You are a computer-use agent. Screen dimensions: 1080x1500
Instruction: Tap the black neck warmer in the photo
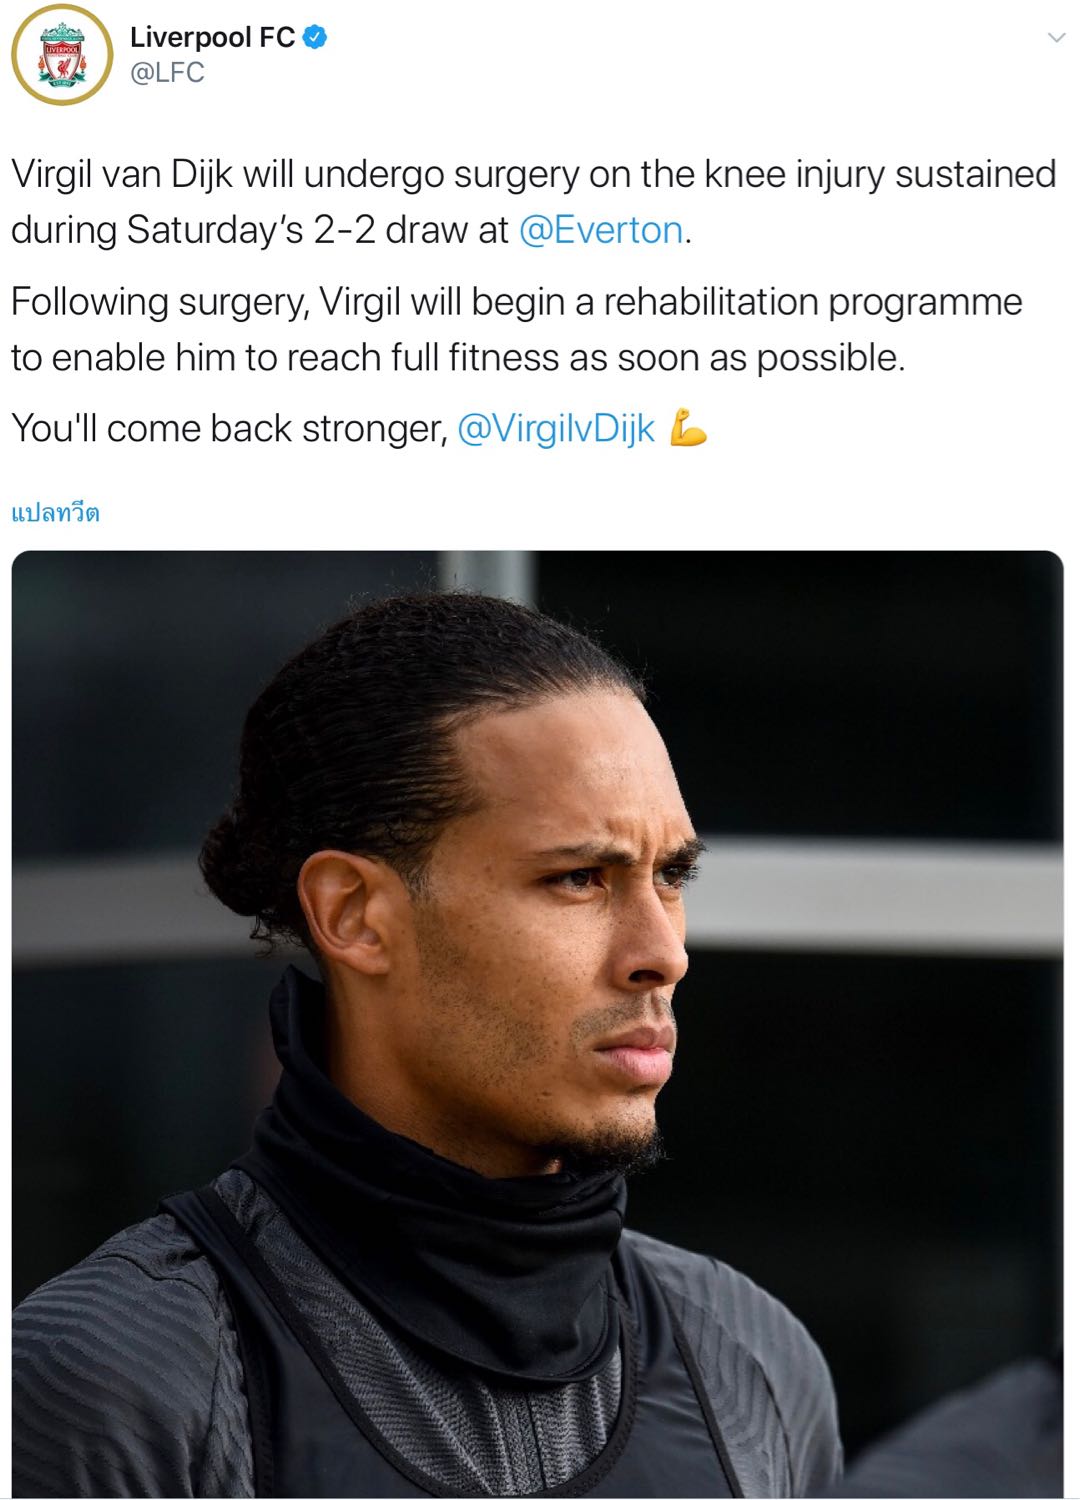[x=440, y=1180]
